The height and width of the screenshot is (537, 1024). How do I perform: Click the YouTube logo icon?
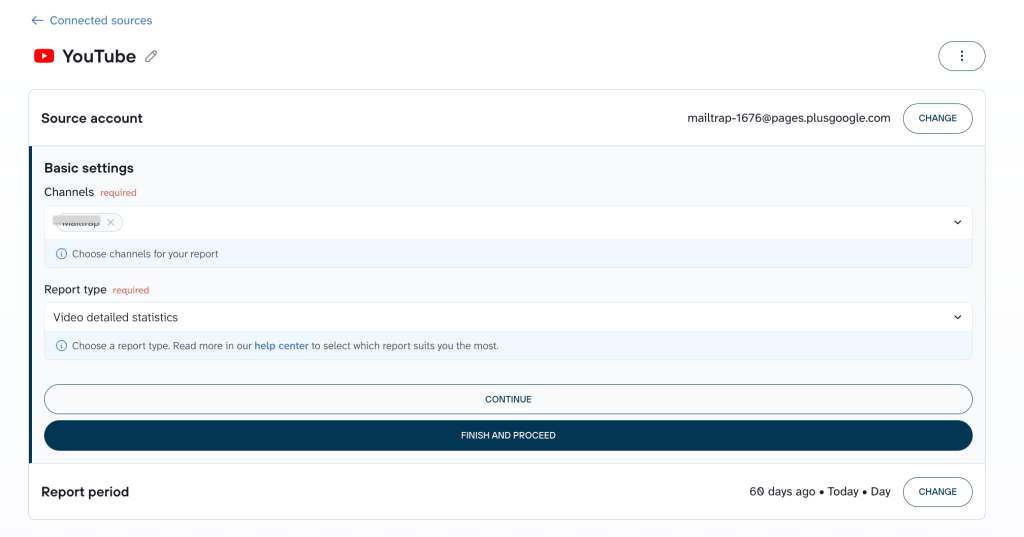click(44, 56)
